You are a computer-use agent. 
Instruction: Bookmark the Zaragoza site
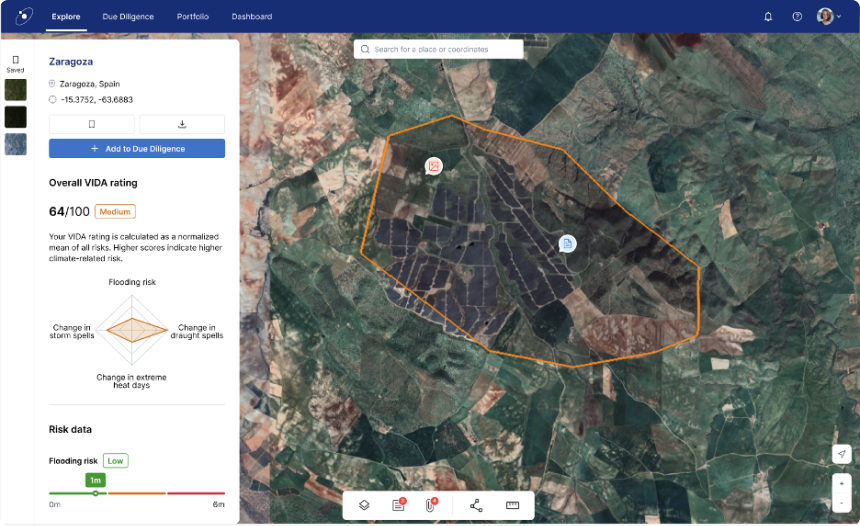coord(92,125)
